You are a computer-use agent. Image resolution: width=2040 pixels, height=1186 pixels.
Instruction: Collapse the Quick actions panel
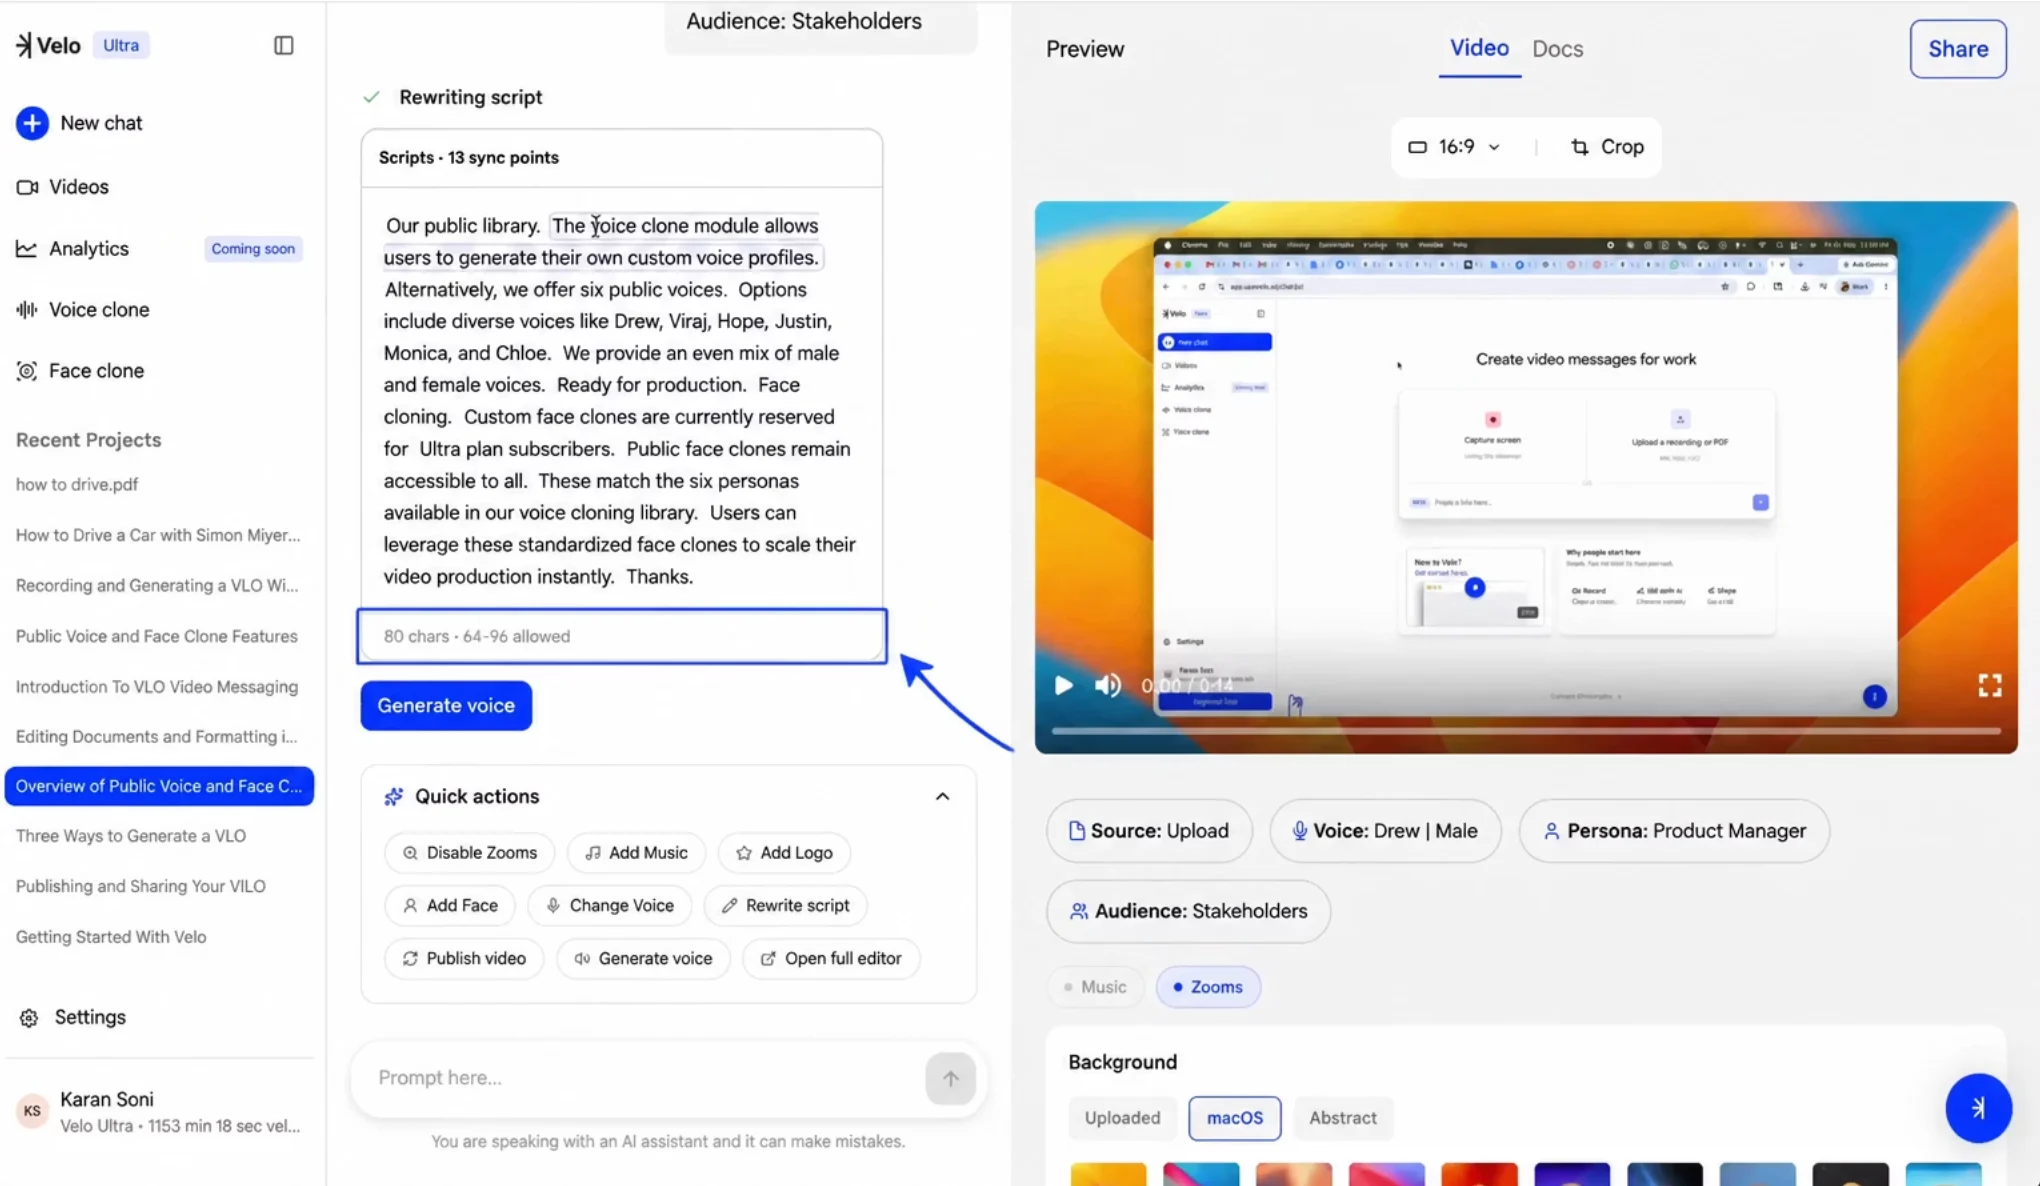(x=942, y=797)
